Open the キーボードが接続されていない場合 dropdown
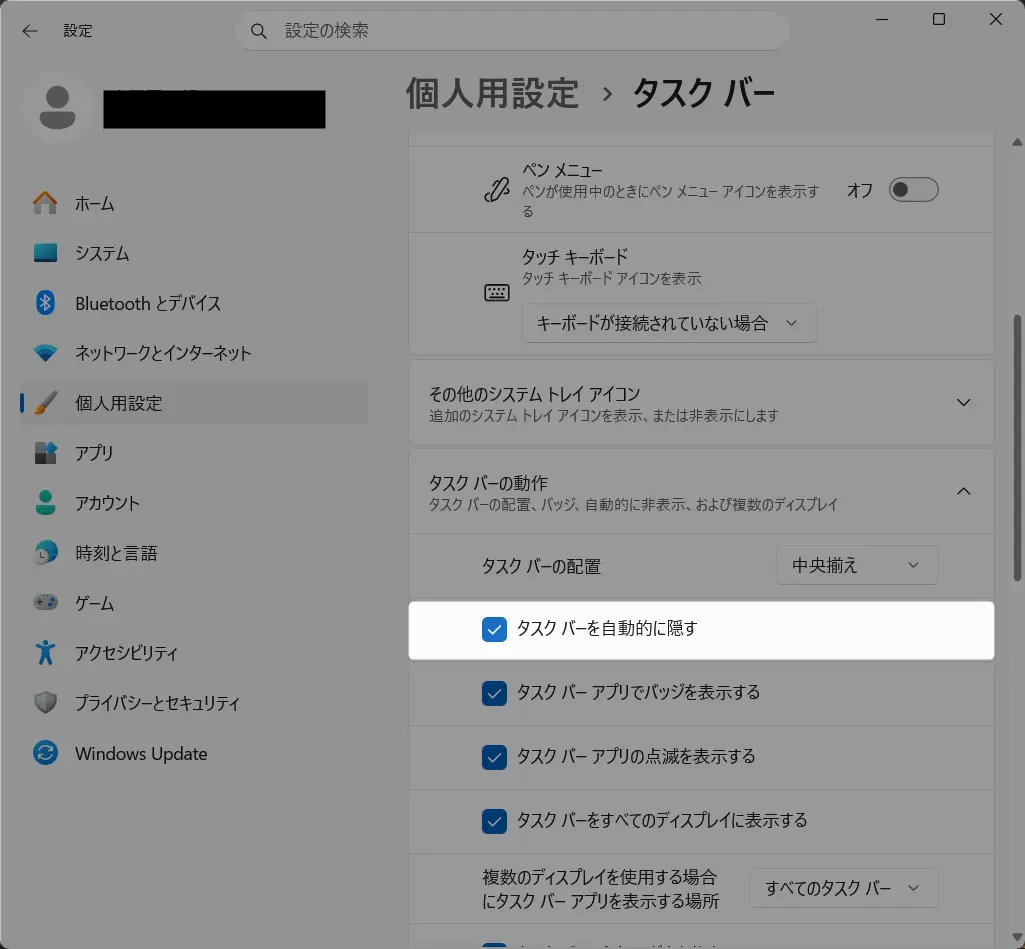This screenshot has width=1025, height=949. click(668, 323)
